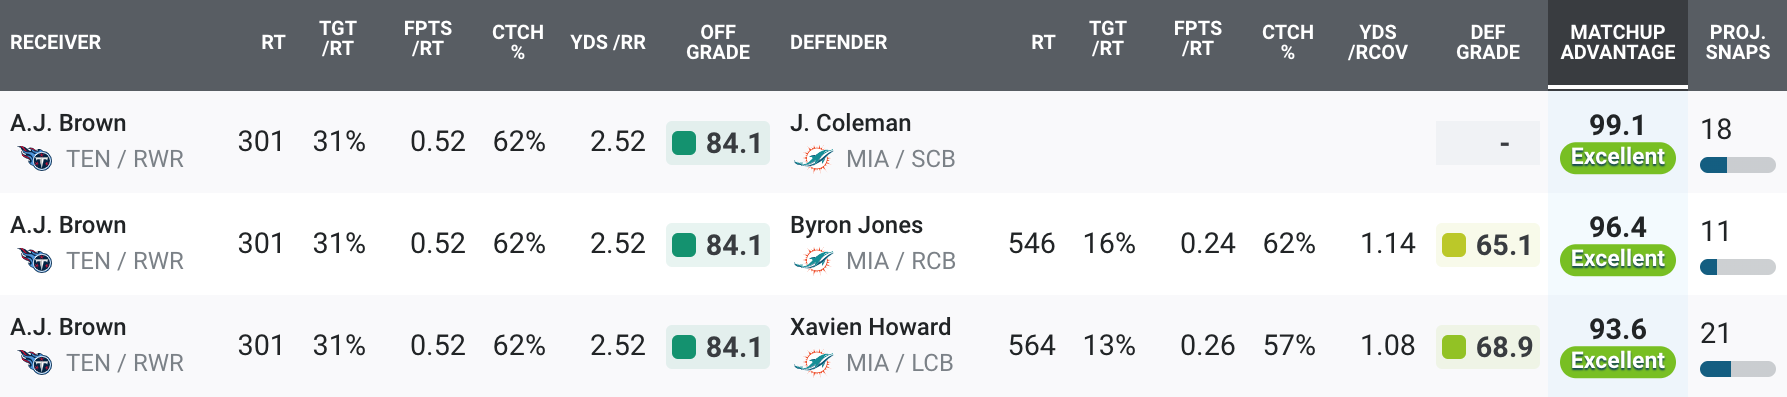Click the Dolphins logo beside J. Coleman

click(813, 158)
